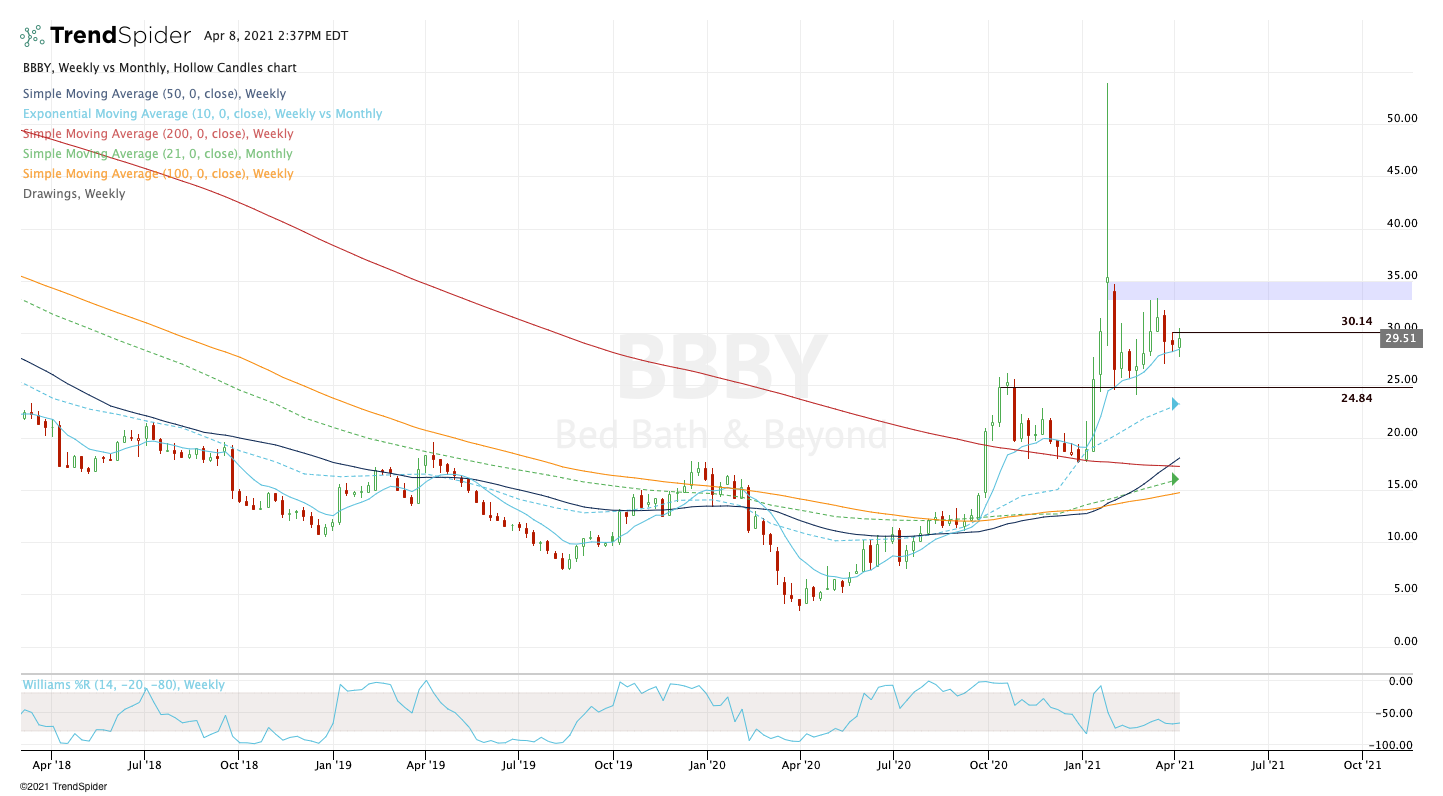Click the Jul '19 date label

518,765
